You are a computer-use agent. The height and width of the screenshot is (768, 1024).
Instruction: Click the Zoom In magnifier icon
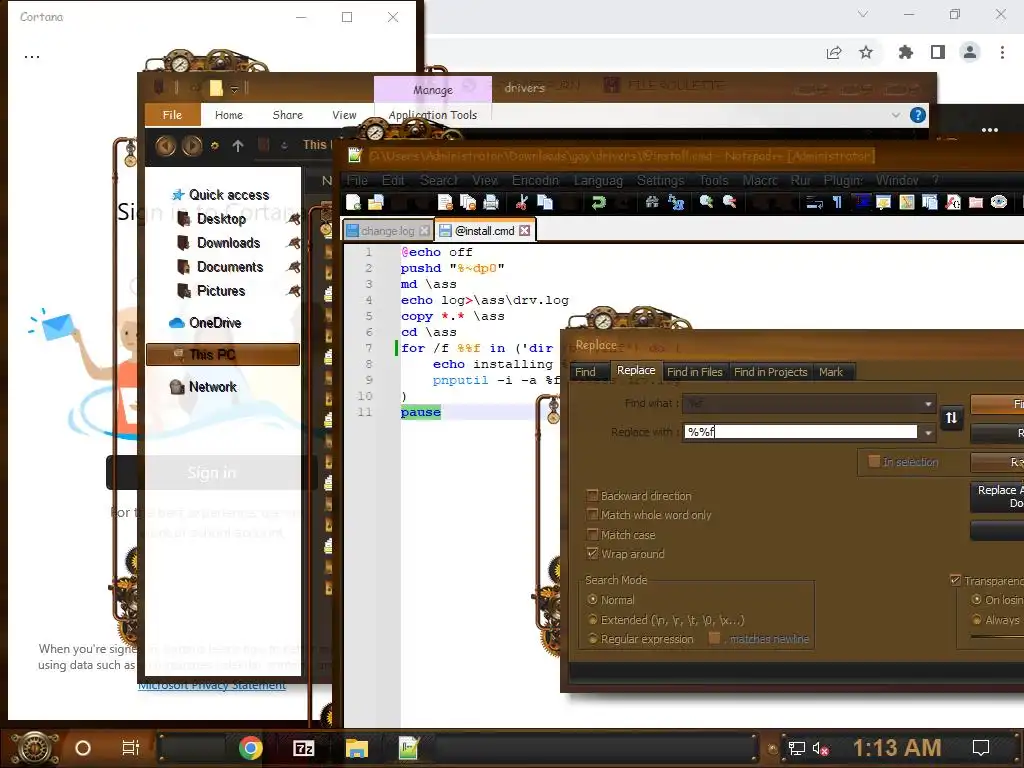pyautogui.click(x=706, y=202)
